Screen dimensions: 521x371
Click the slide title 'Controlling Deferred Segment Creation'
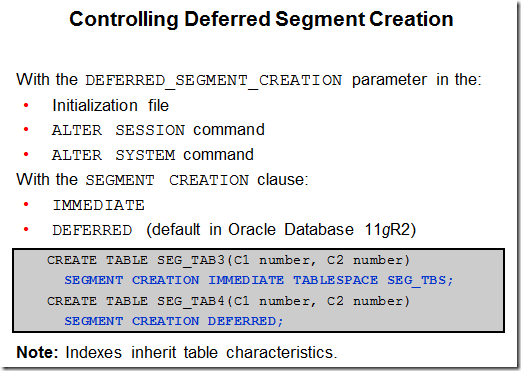261,19
